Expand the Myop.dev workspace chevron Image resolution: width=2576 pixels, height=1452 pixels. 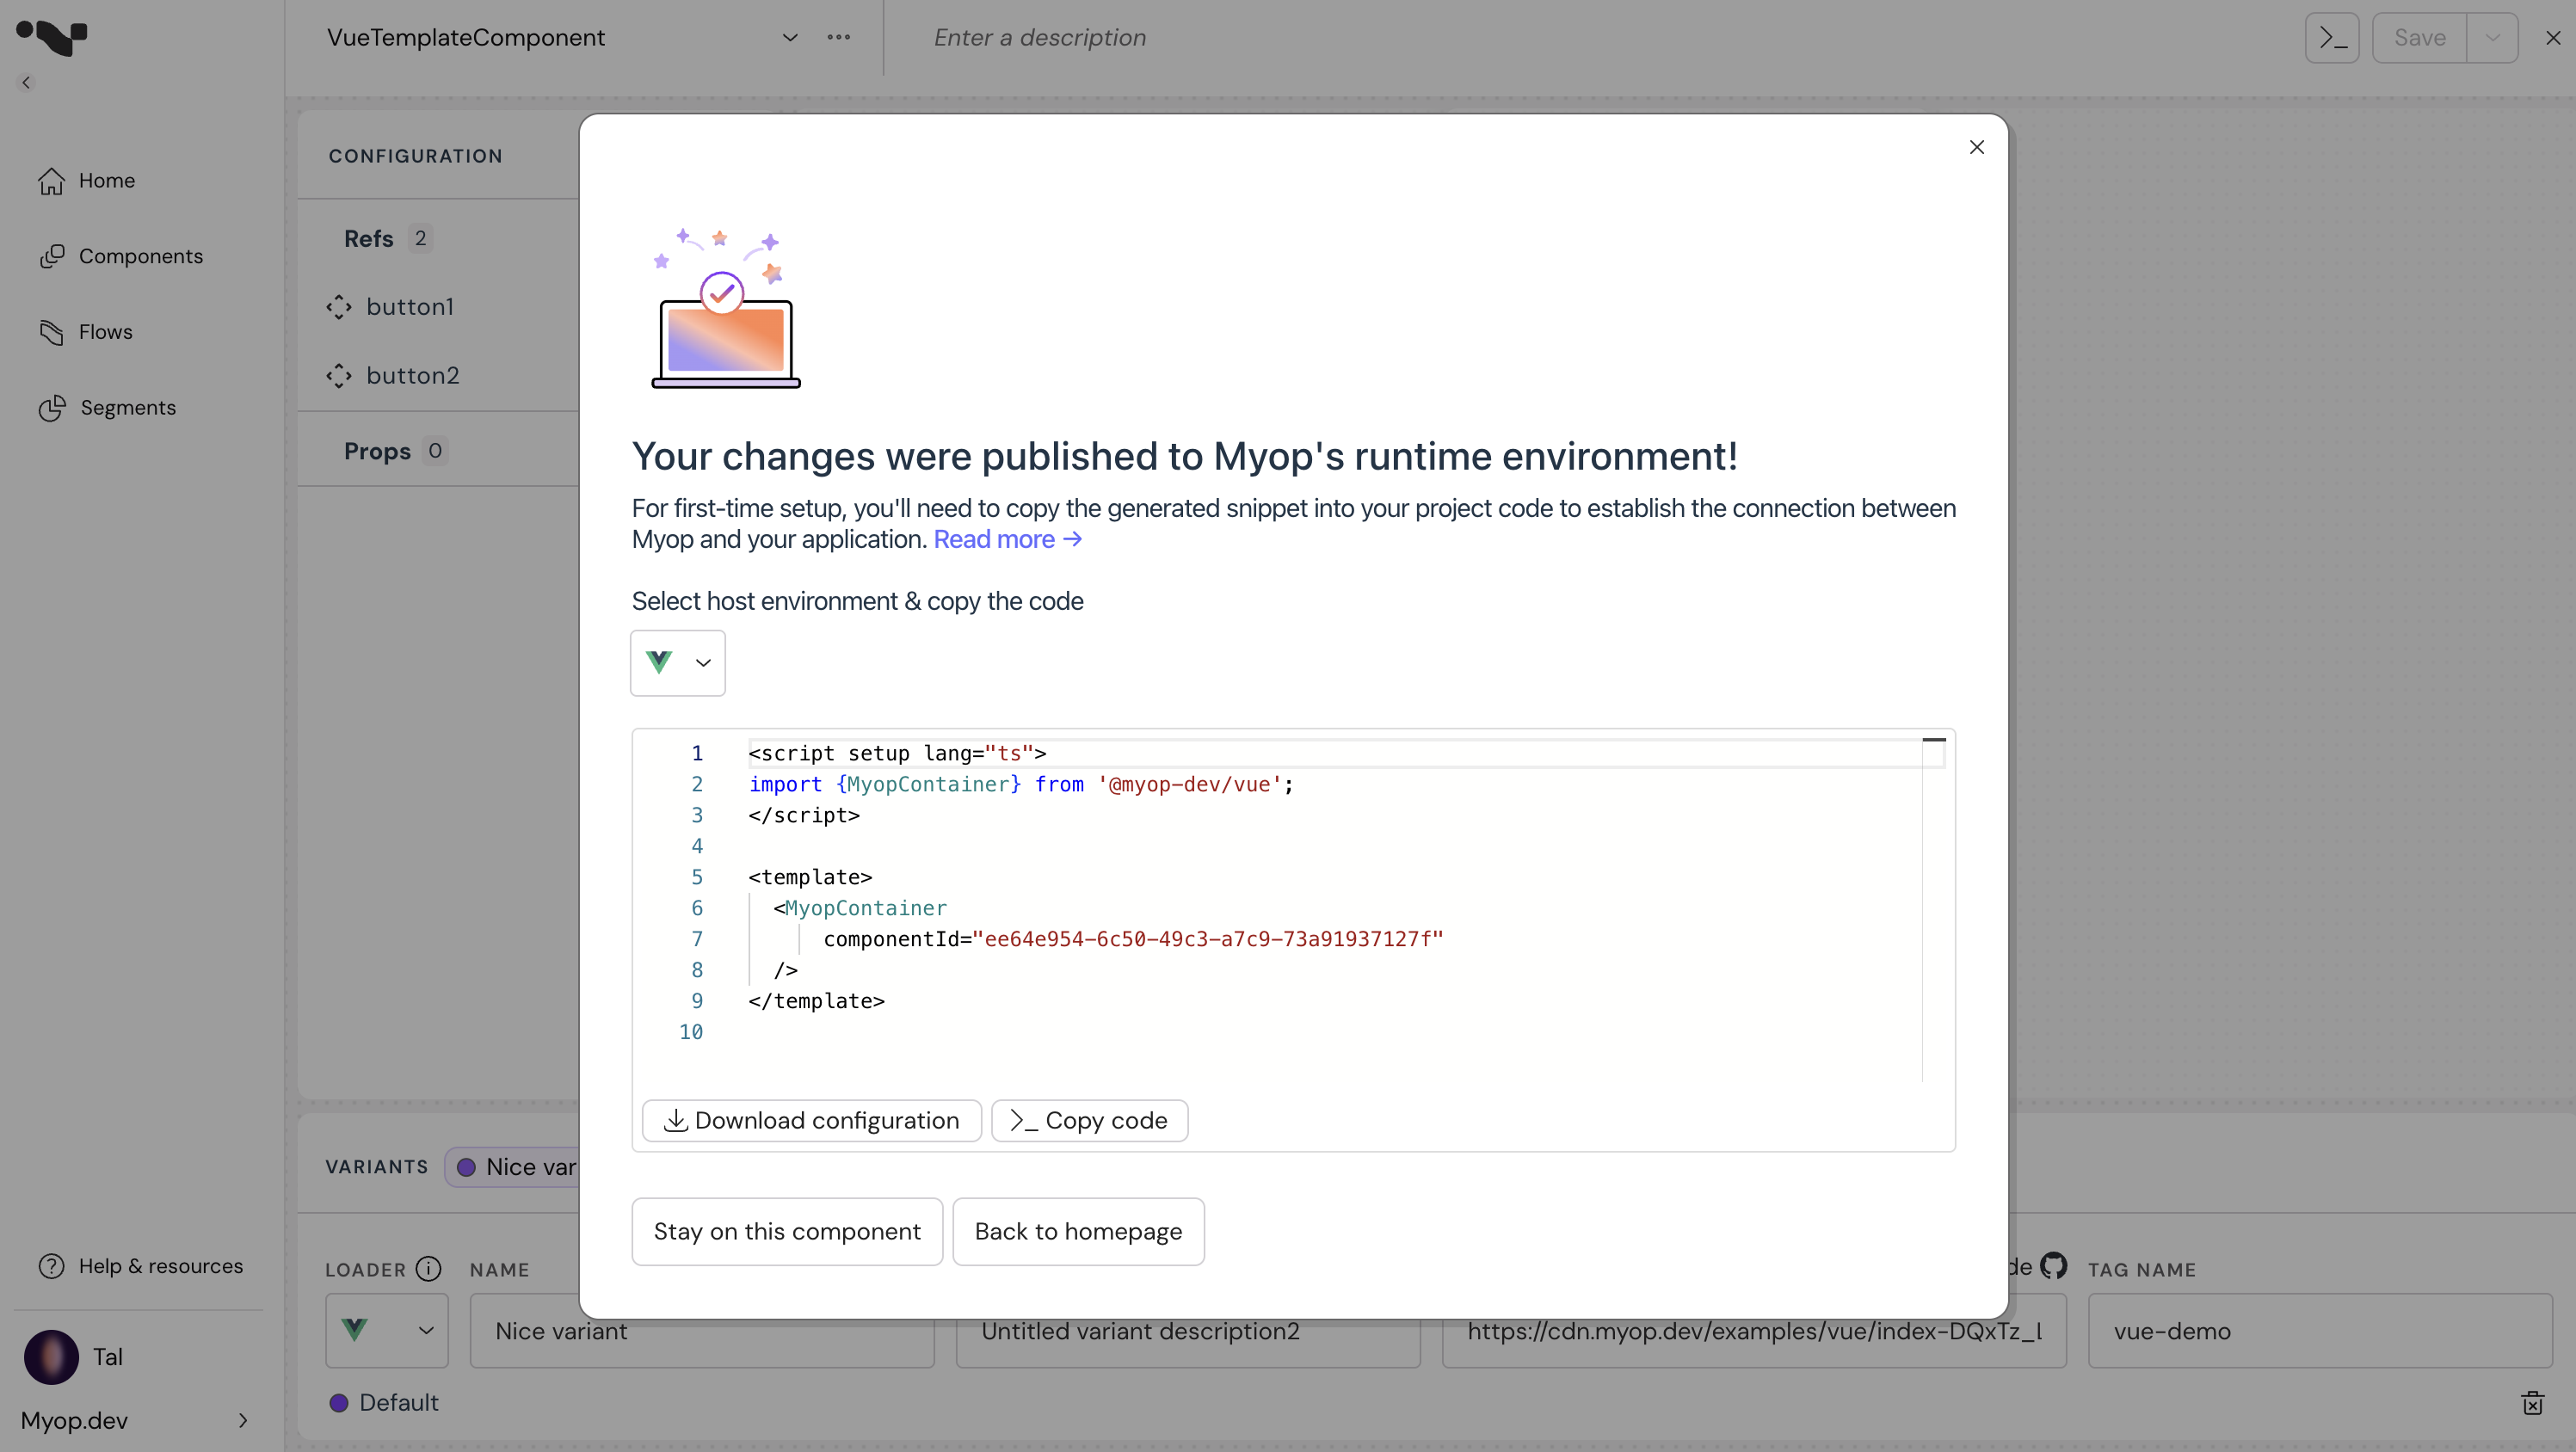pyautogui.click(x=243, y=1421)
